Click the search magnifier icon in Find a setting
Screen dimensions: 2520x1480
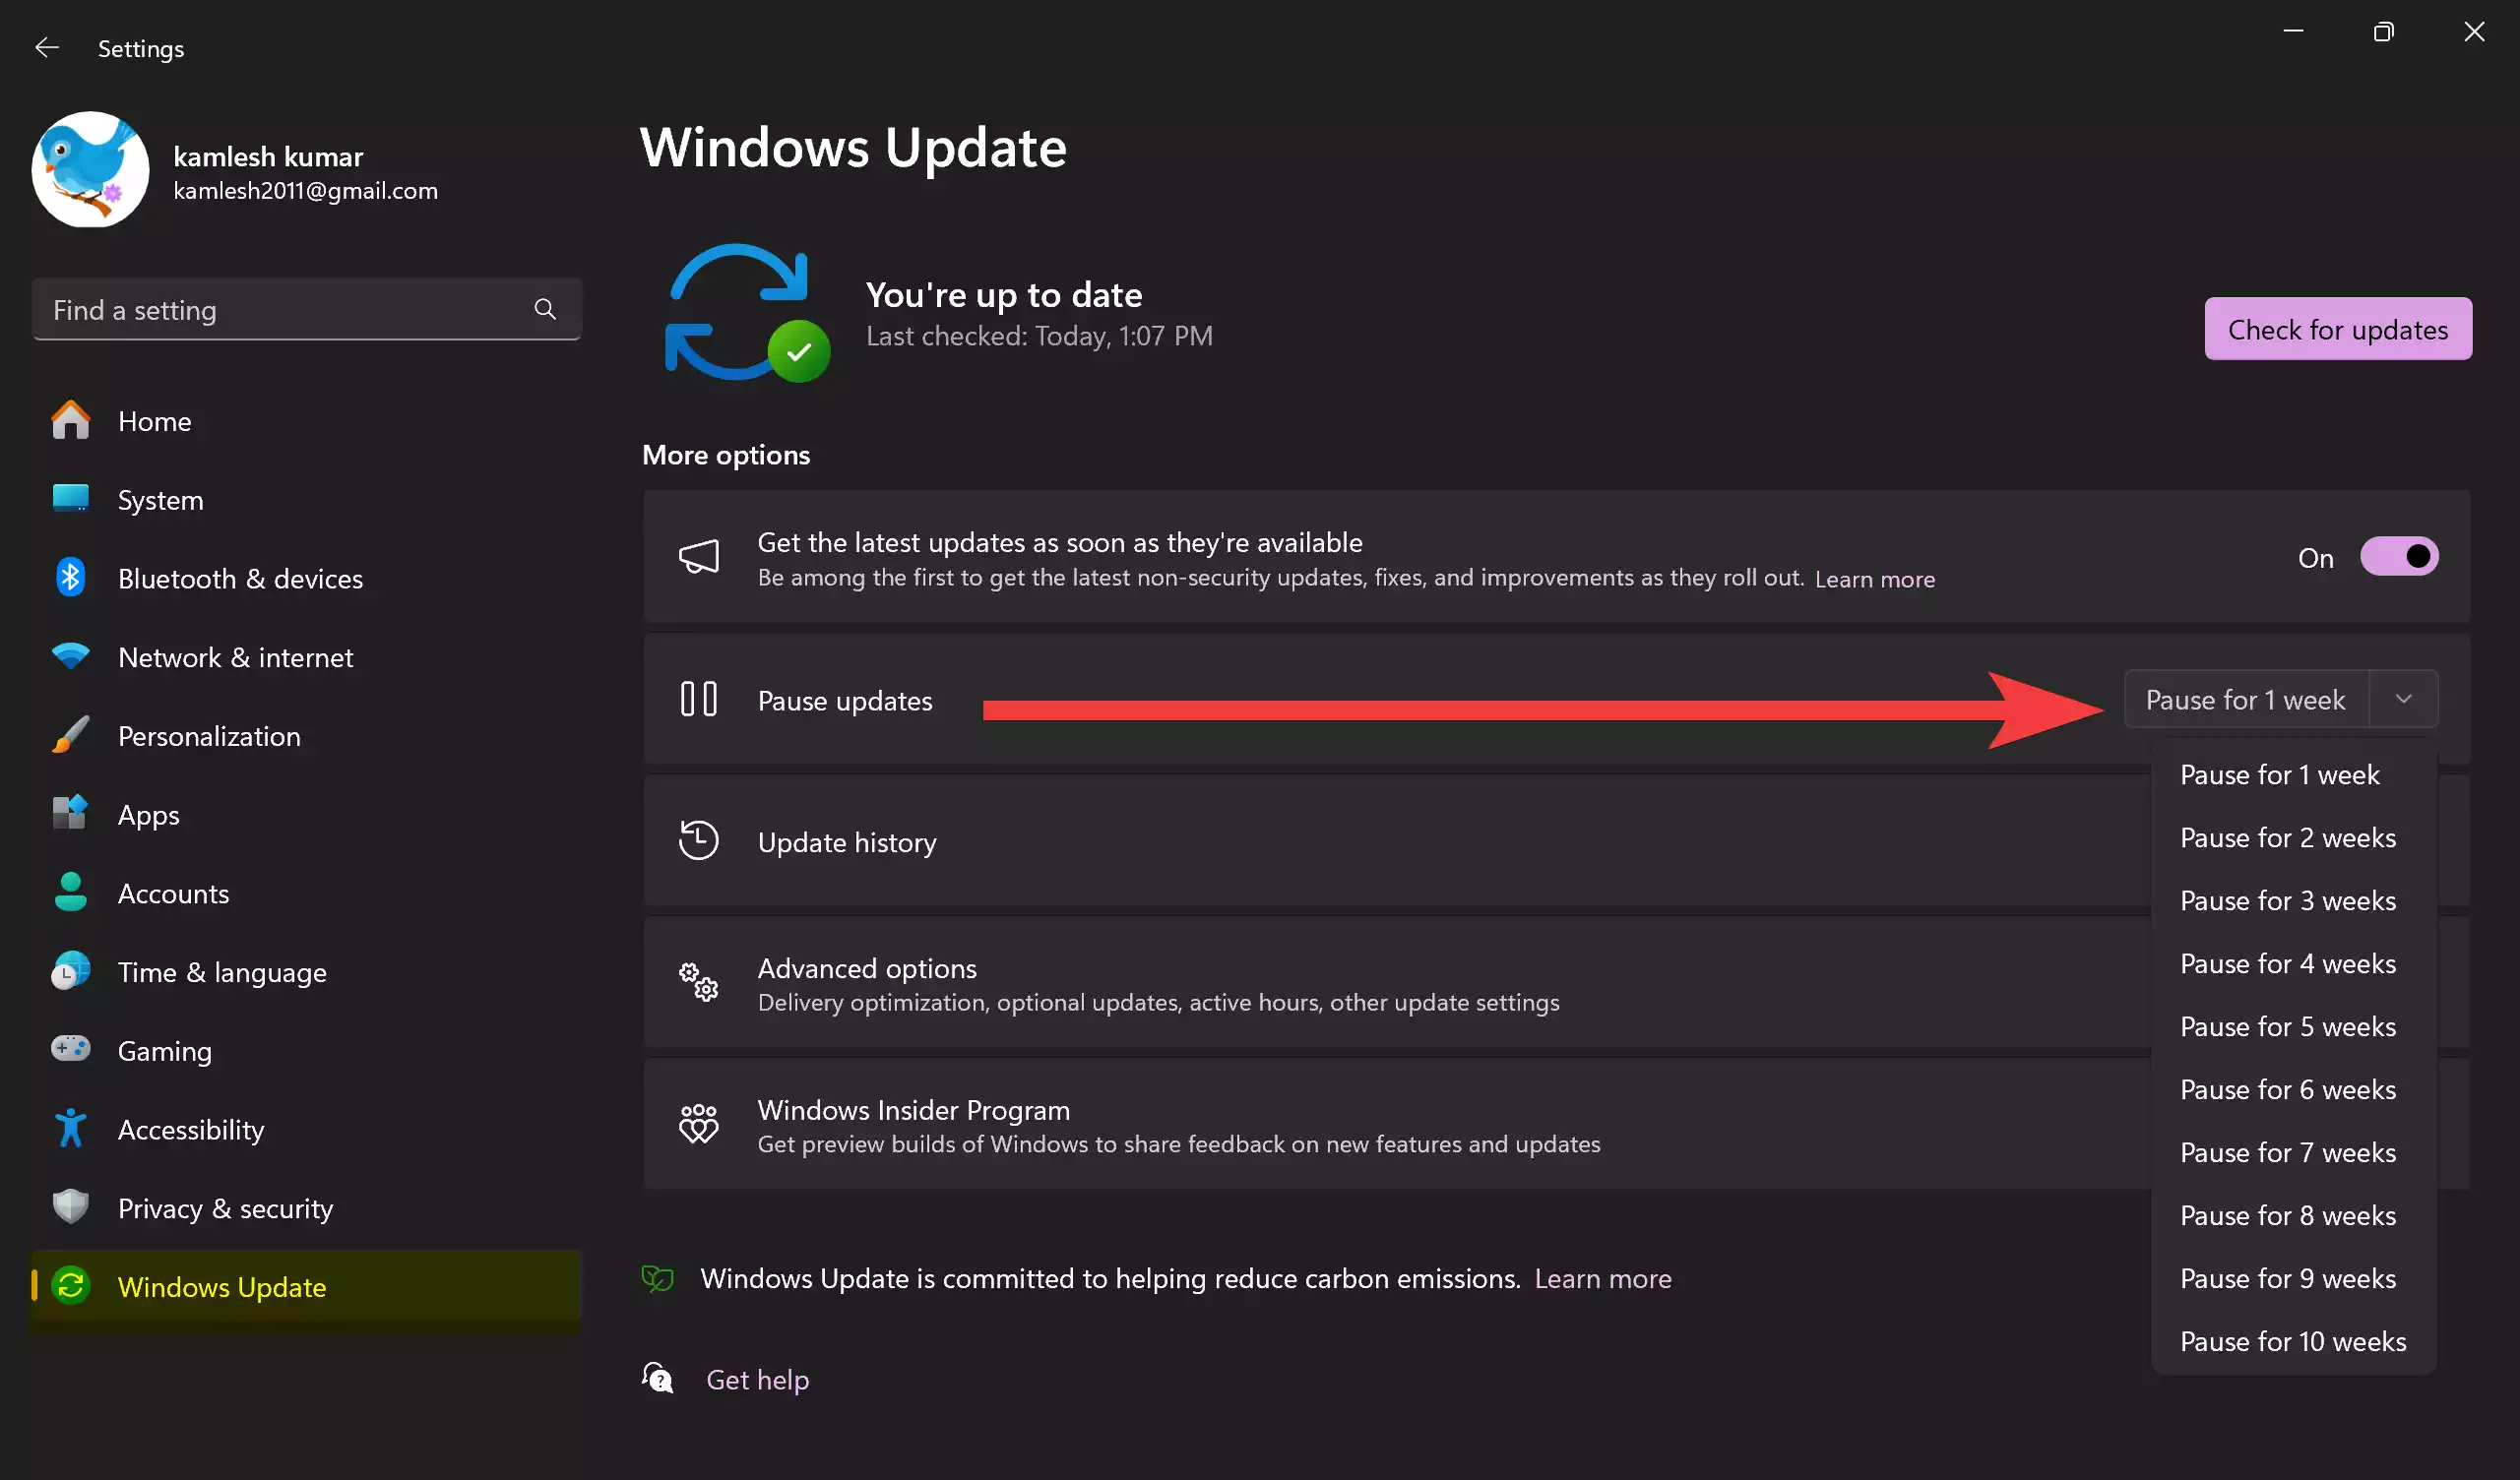(x=545, y=309)
